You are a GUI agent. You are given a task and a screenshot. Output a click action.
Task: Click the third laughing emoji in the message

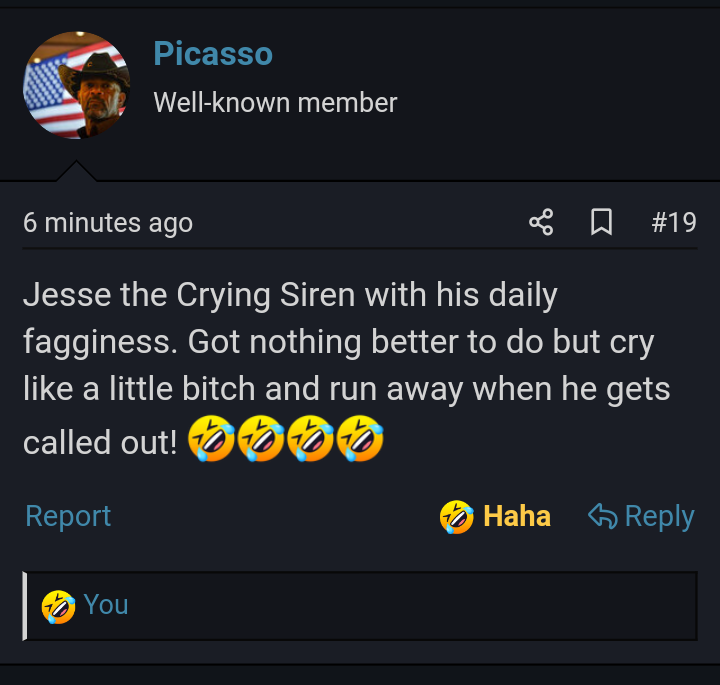pos(310,438)
